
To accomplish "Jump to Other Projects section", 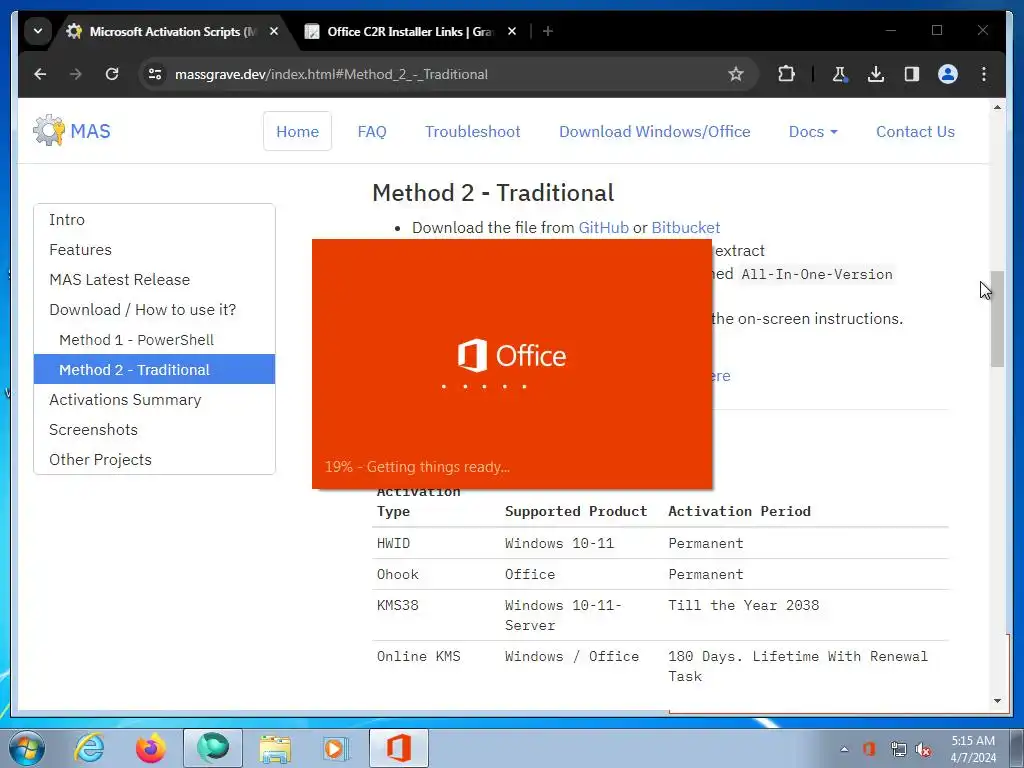I will [x=154, y=459].
